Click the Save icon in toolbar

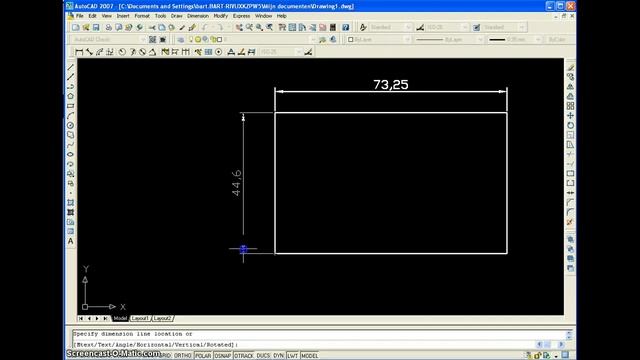[x=96, y=27]
